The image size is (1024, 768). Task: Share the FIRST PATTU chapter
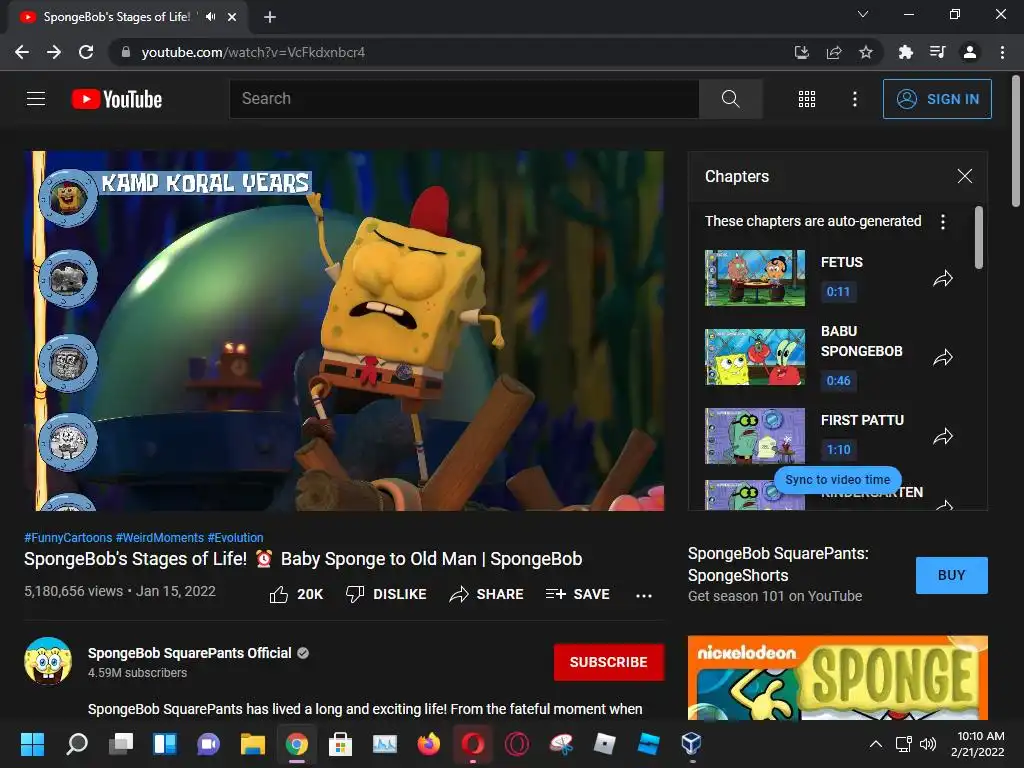pyautogui.click(x=942, y=436)
